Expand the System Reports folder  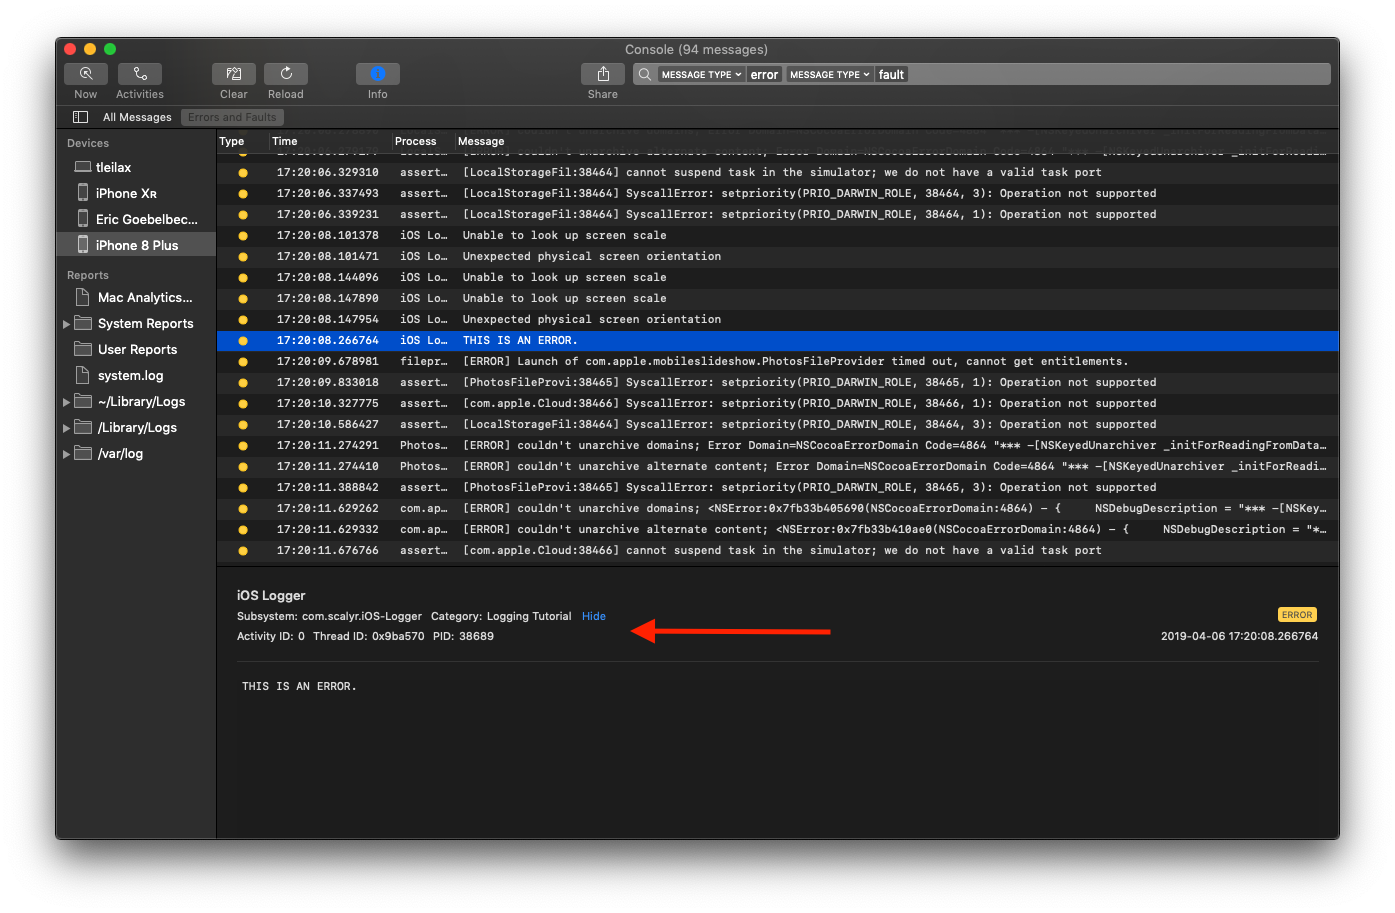pyautogui.click(x=67, y=324)
